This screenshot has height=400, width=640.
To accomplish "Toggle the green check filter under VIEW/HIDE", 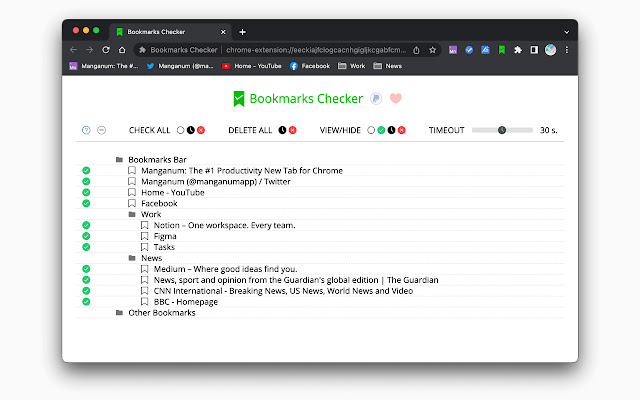I will pos(381,130).
